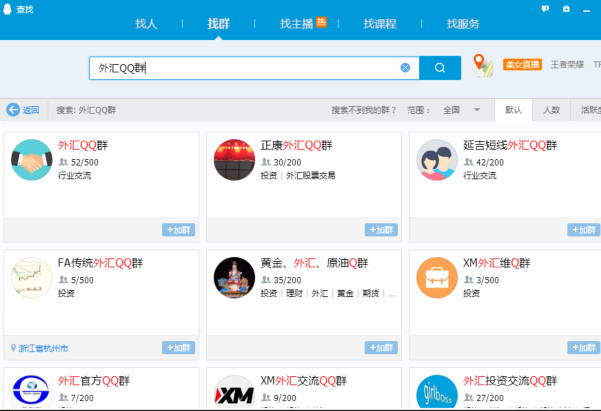The width and height of the screenshot is (601, 411).
Task: Open group title 外汇投资交流QQ群
Action: click(x=510, y=381)
